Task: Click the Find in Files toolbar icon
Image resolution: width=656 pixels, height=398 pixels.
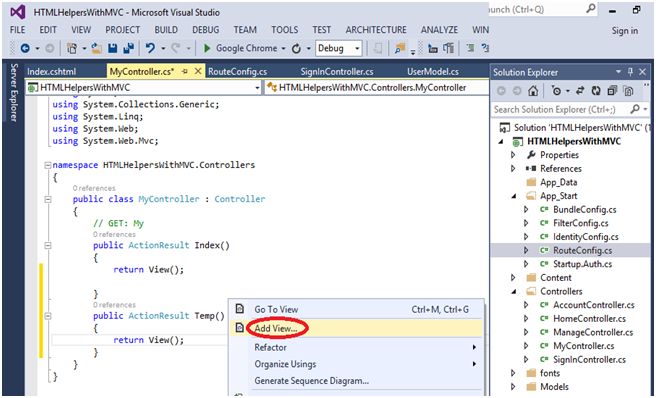Action: (x=400, y=49)
